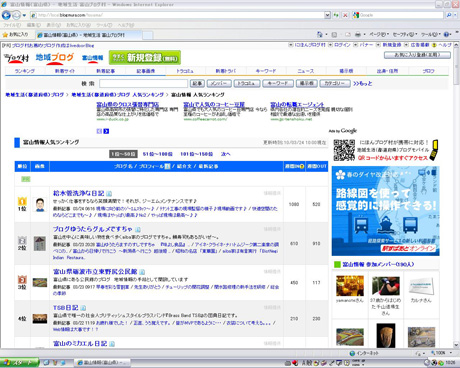Click the search magnifier icon beside Google box
This screenshot has width=460, height=368.
[x=449, y=15]
